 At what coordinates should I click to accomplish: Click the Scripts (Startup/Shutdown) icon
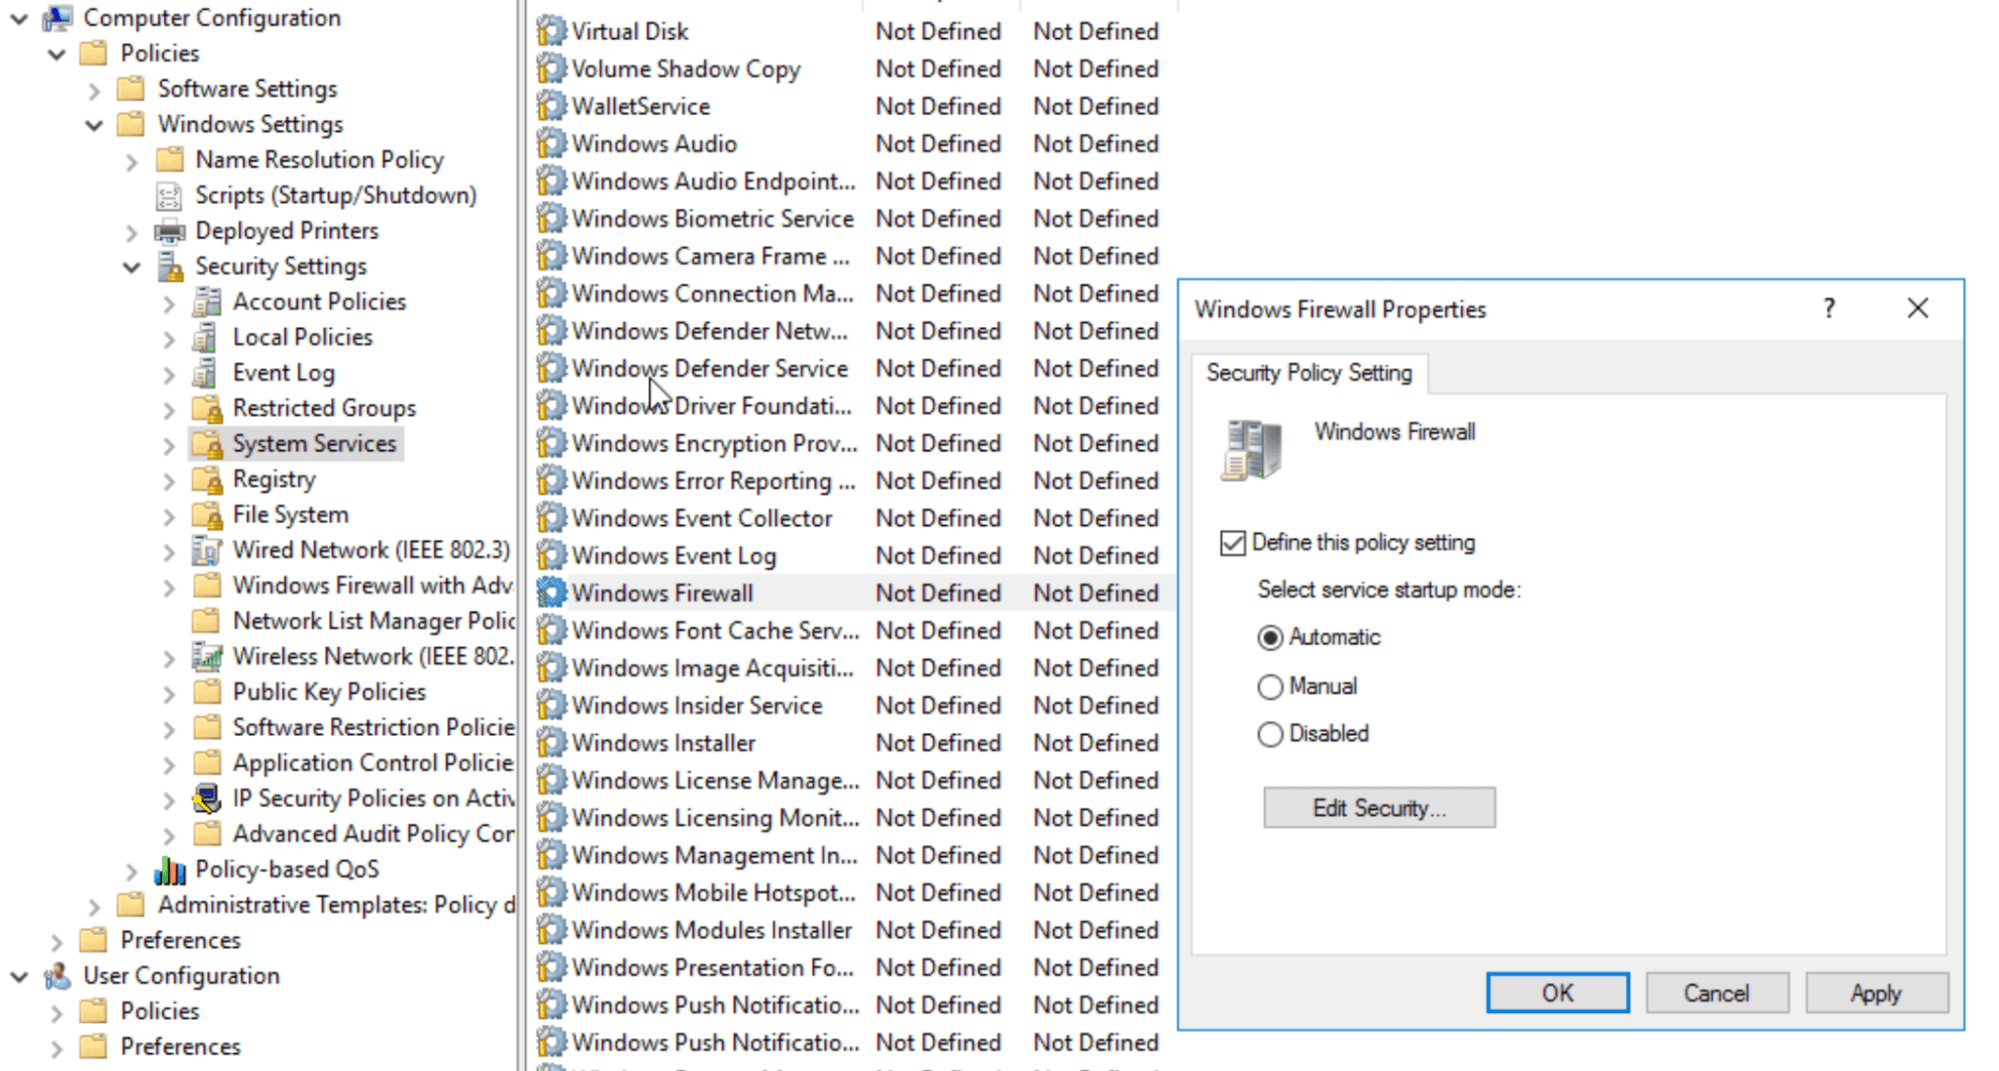[x=169, y=194]
